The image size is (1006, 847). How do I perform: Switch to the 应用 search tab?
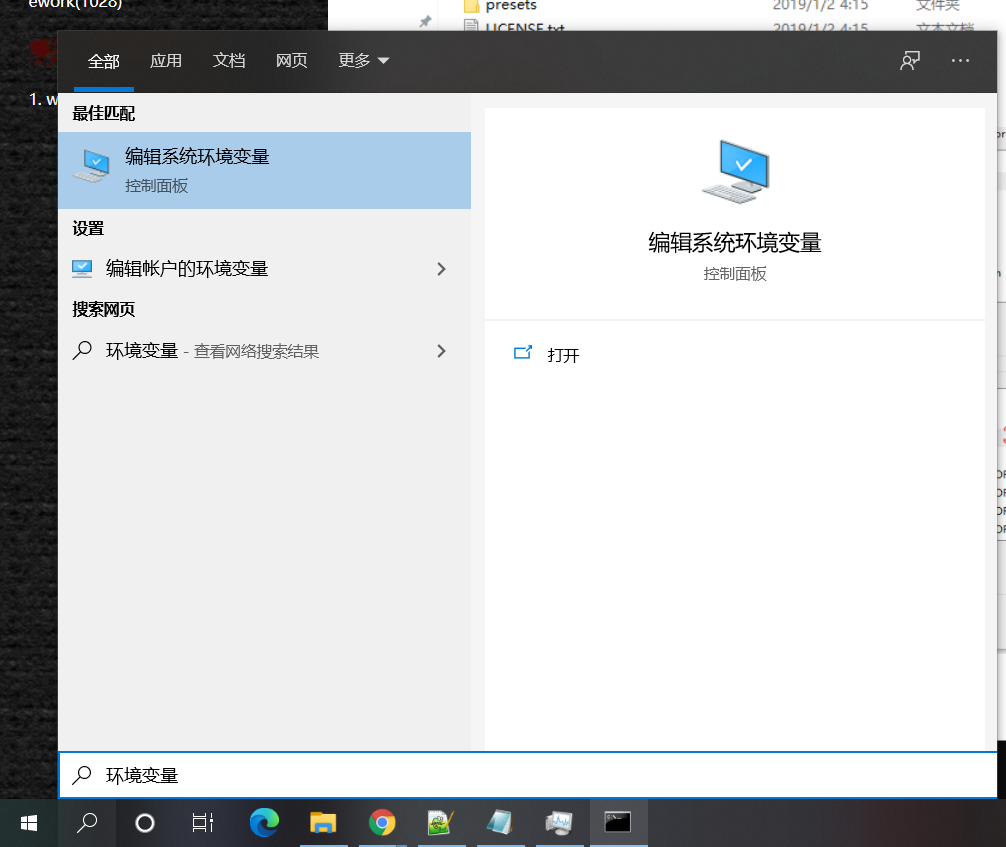[166, 61]
